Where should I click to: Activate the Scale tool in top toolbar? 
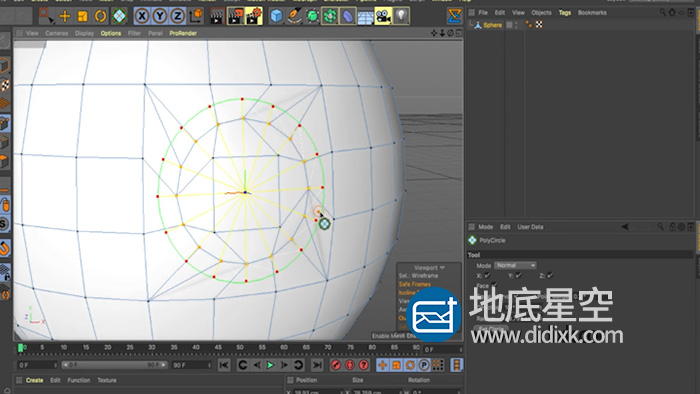point(83,17)
